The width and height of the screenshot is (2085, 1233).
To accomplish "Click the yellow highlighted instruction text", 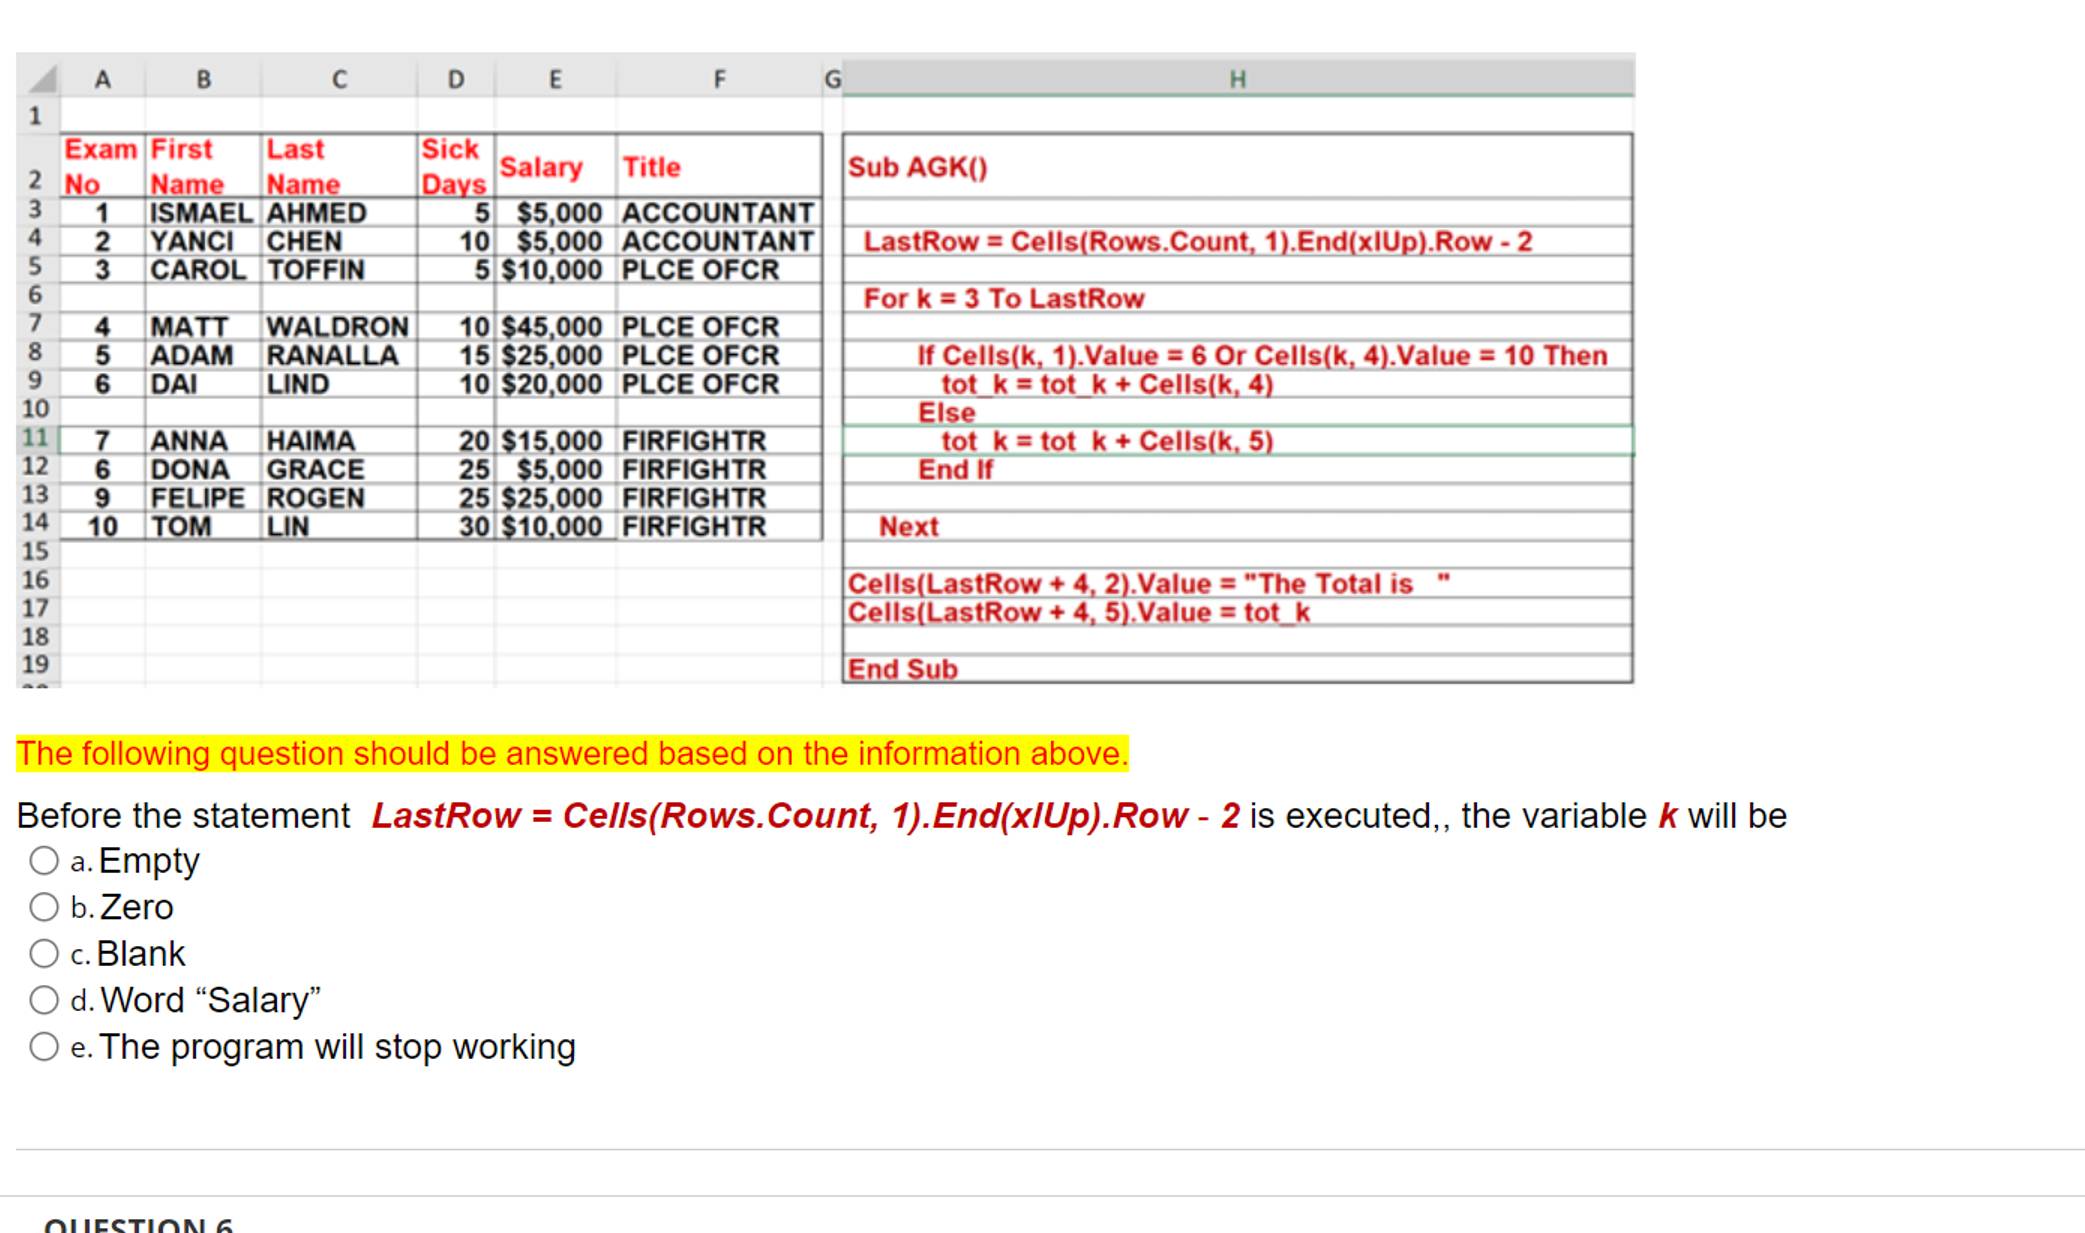I will tap(572, 753).
